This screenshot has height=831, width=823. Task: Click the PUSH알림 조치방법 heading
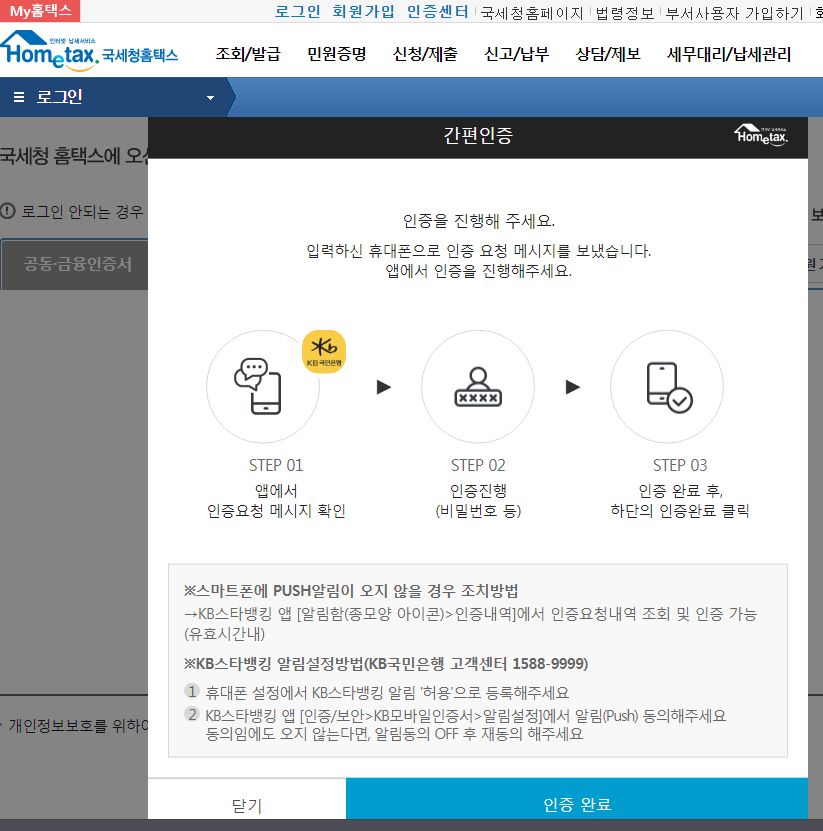(351, 590)
